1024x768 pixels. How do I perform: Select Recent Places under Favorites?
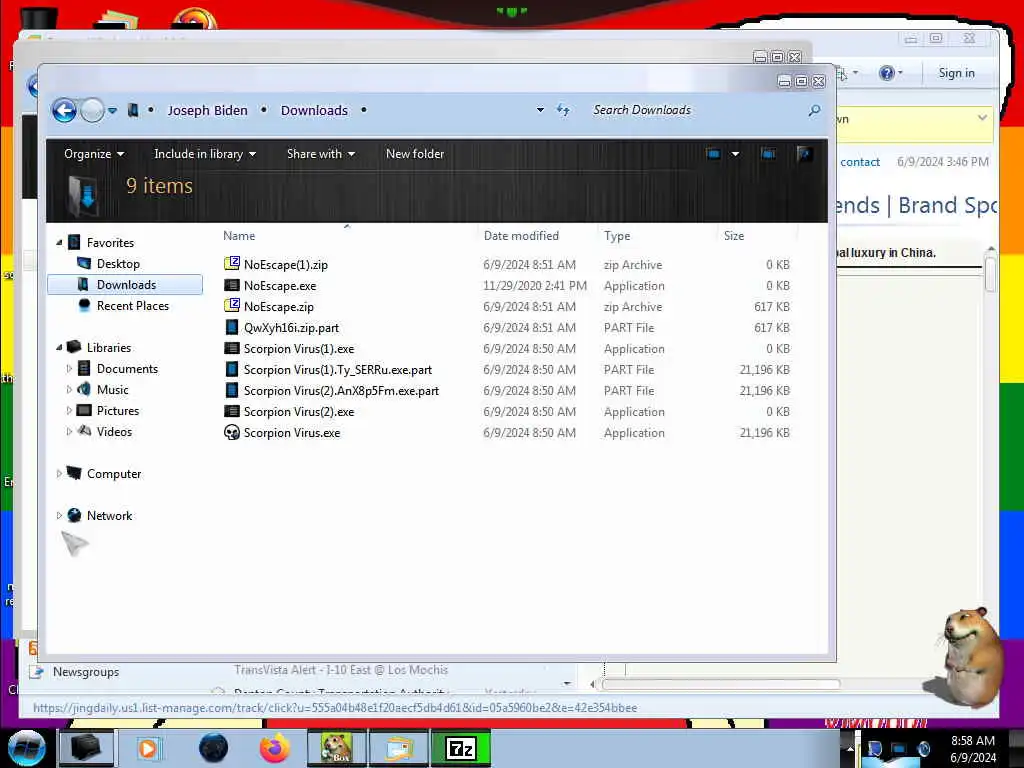tap(133, 306)
